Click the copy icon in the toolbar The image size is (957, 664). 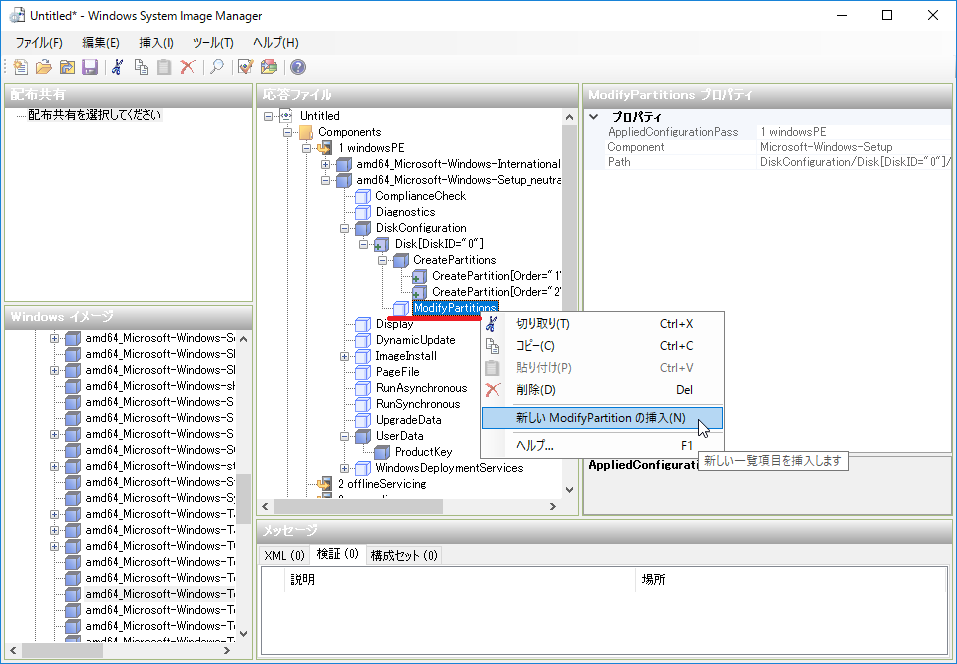(141, 67)
